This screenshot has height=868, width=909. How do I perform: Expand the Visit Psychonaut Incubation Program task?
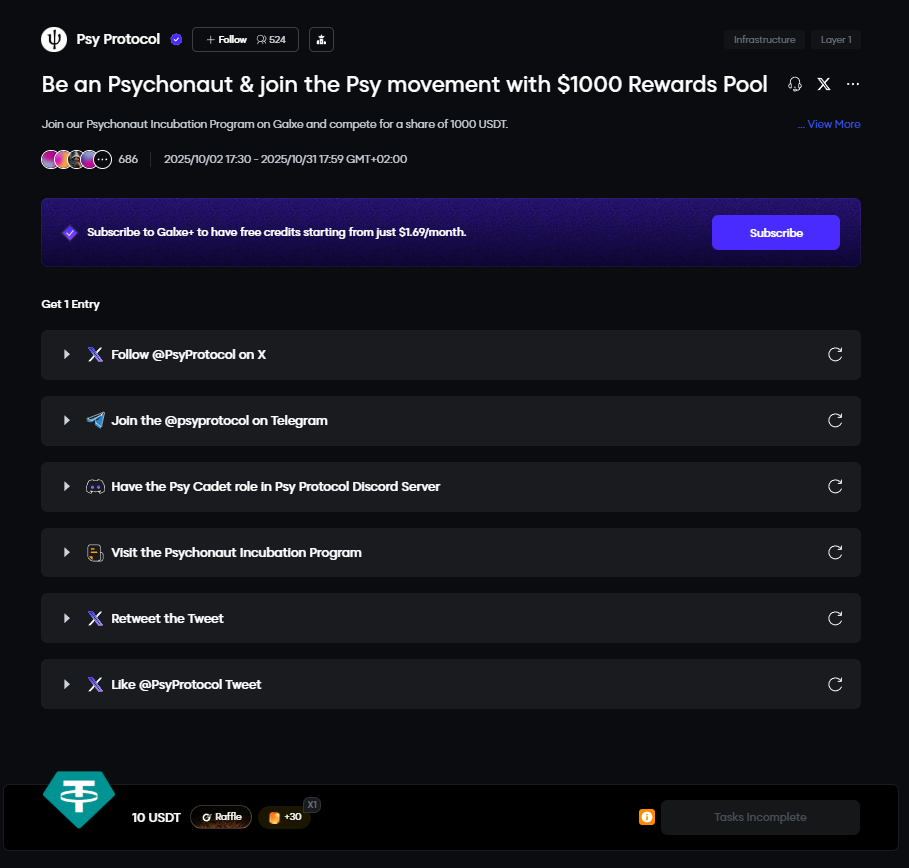pyautogui.click(x=67, y=553)
